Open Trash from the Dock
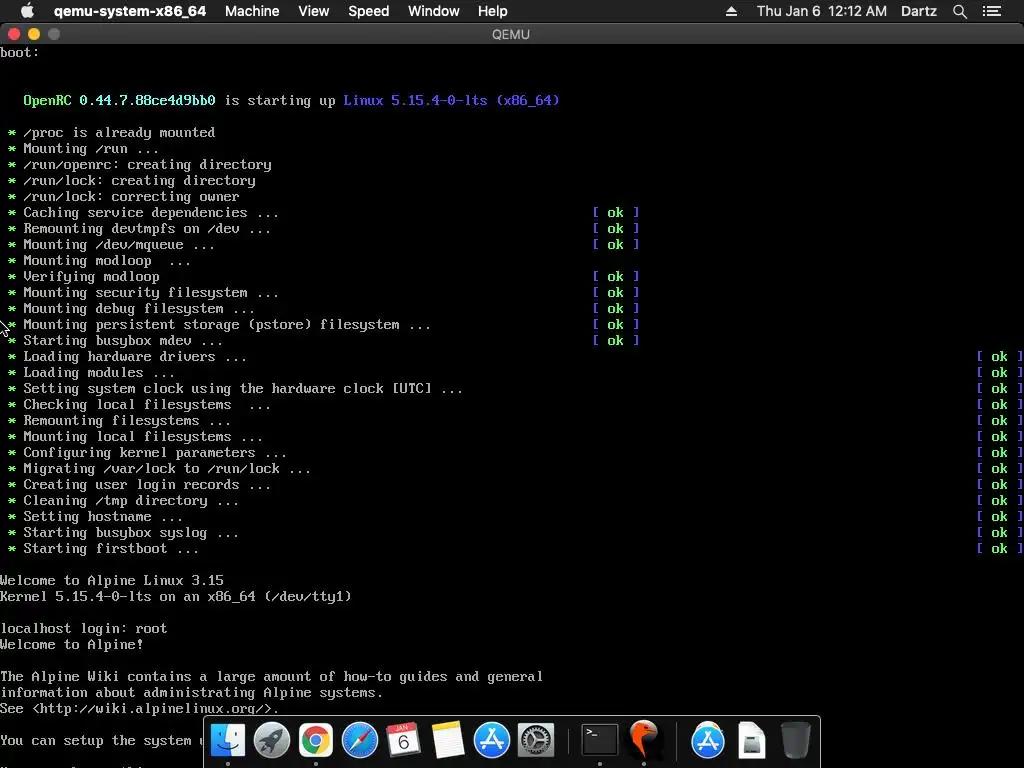Image resolution: width=1024 pixels, height=768 pixels. coord(795,740)
